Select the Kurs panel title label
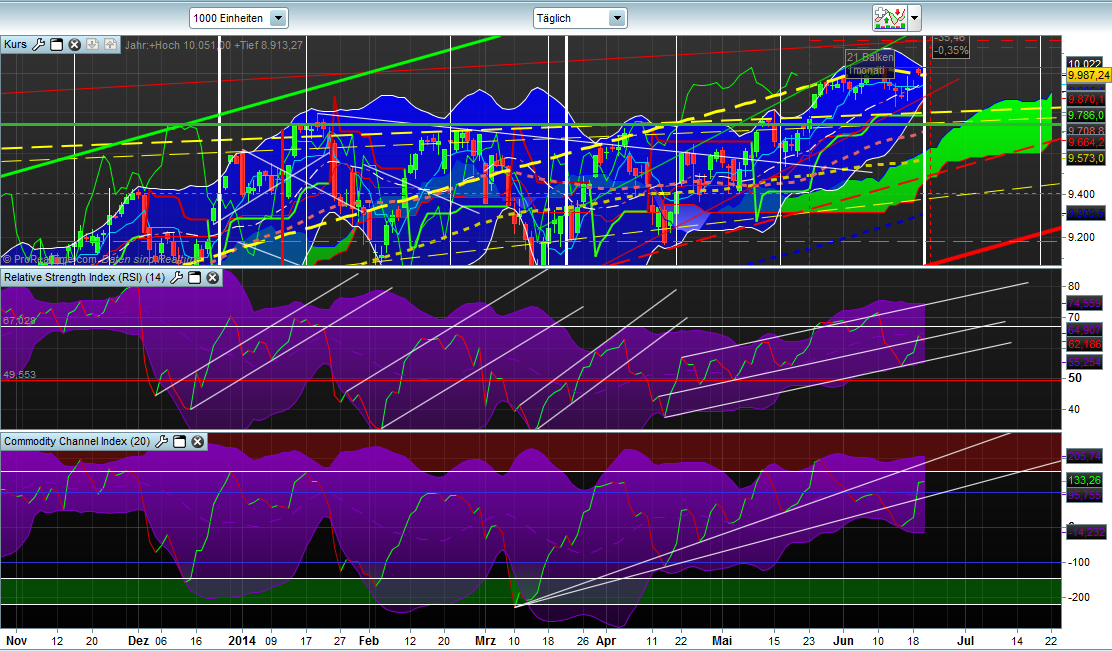Screen dimensions: 1112x651 (15, 44)
